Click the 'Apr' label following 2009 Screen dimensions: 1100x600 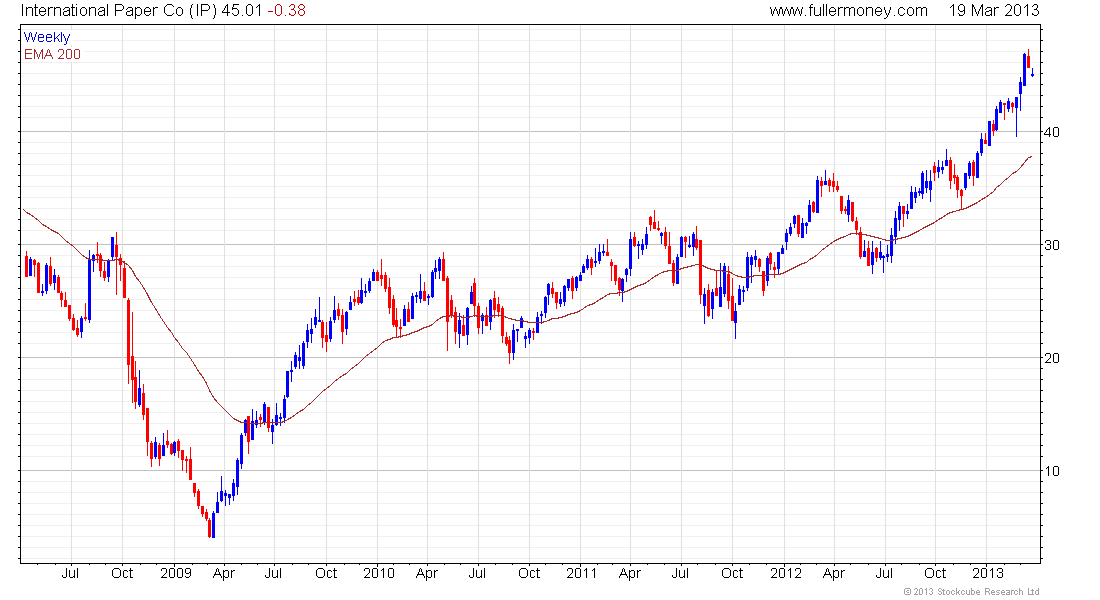click(224, 573)
